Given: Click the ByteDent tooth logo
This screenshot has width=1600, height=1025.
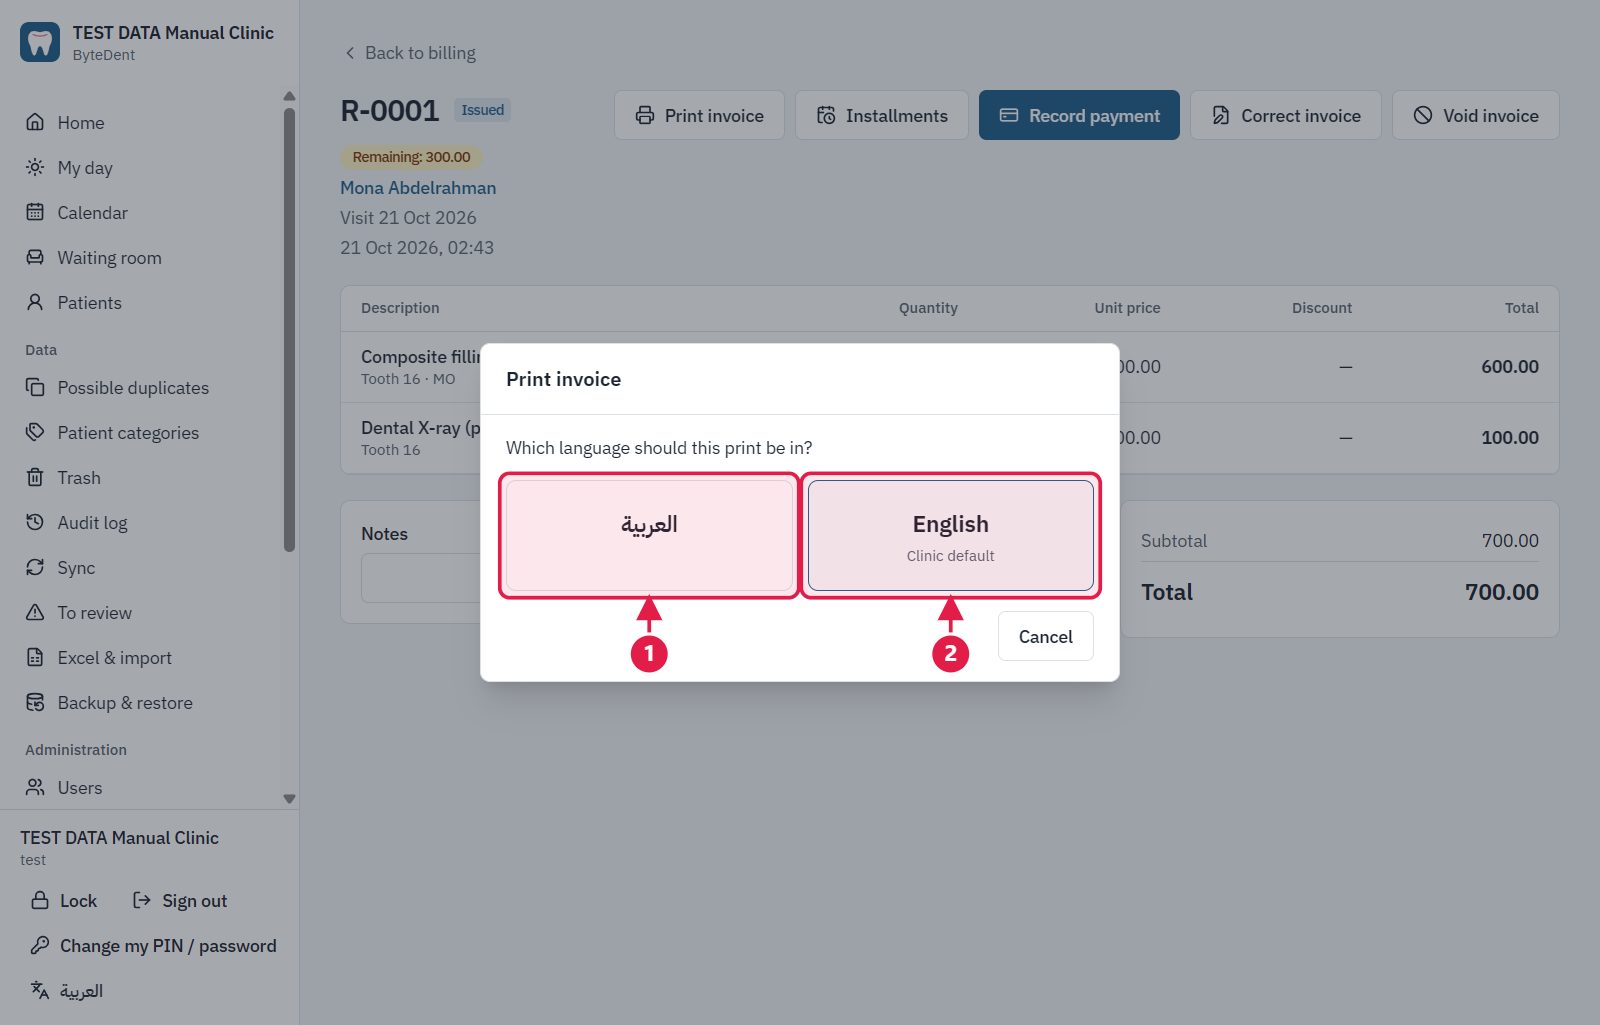Looking at the screenshot, I should point(40,43).
